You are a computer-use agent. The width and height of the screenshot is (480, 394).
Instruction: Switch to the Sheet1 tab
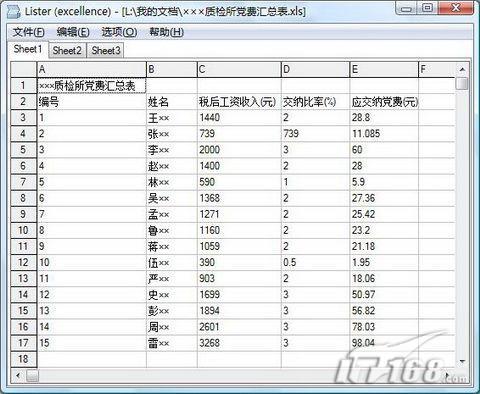tap(28, 49)
